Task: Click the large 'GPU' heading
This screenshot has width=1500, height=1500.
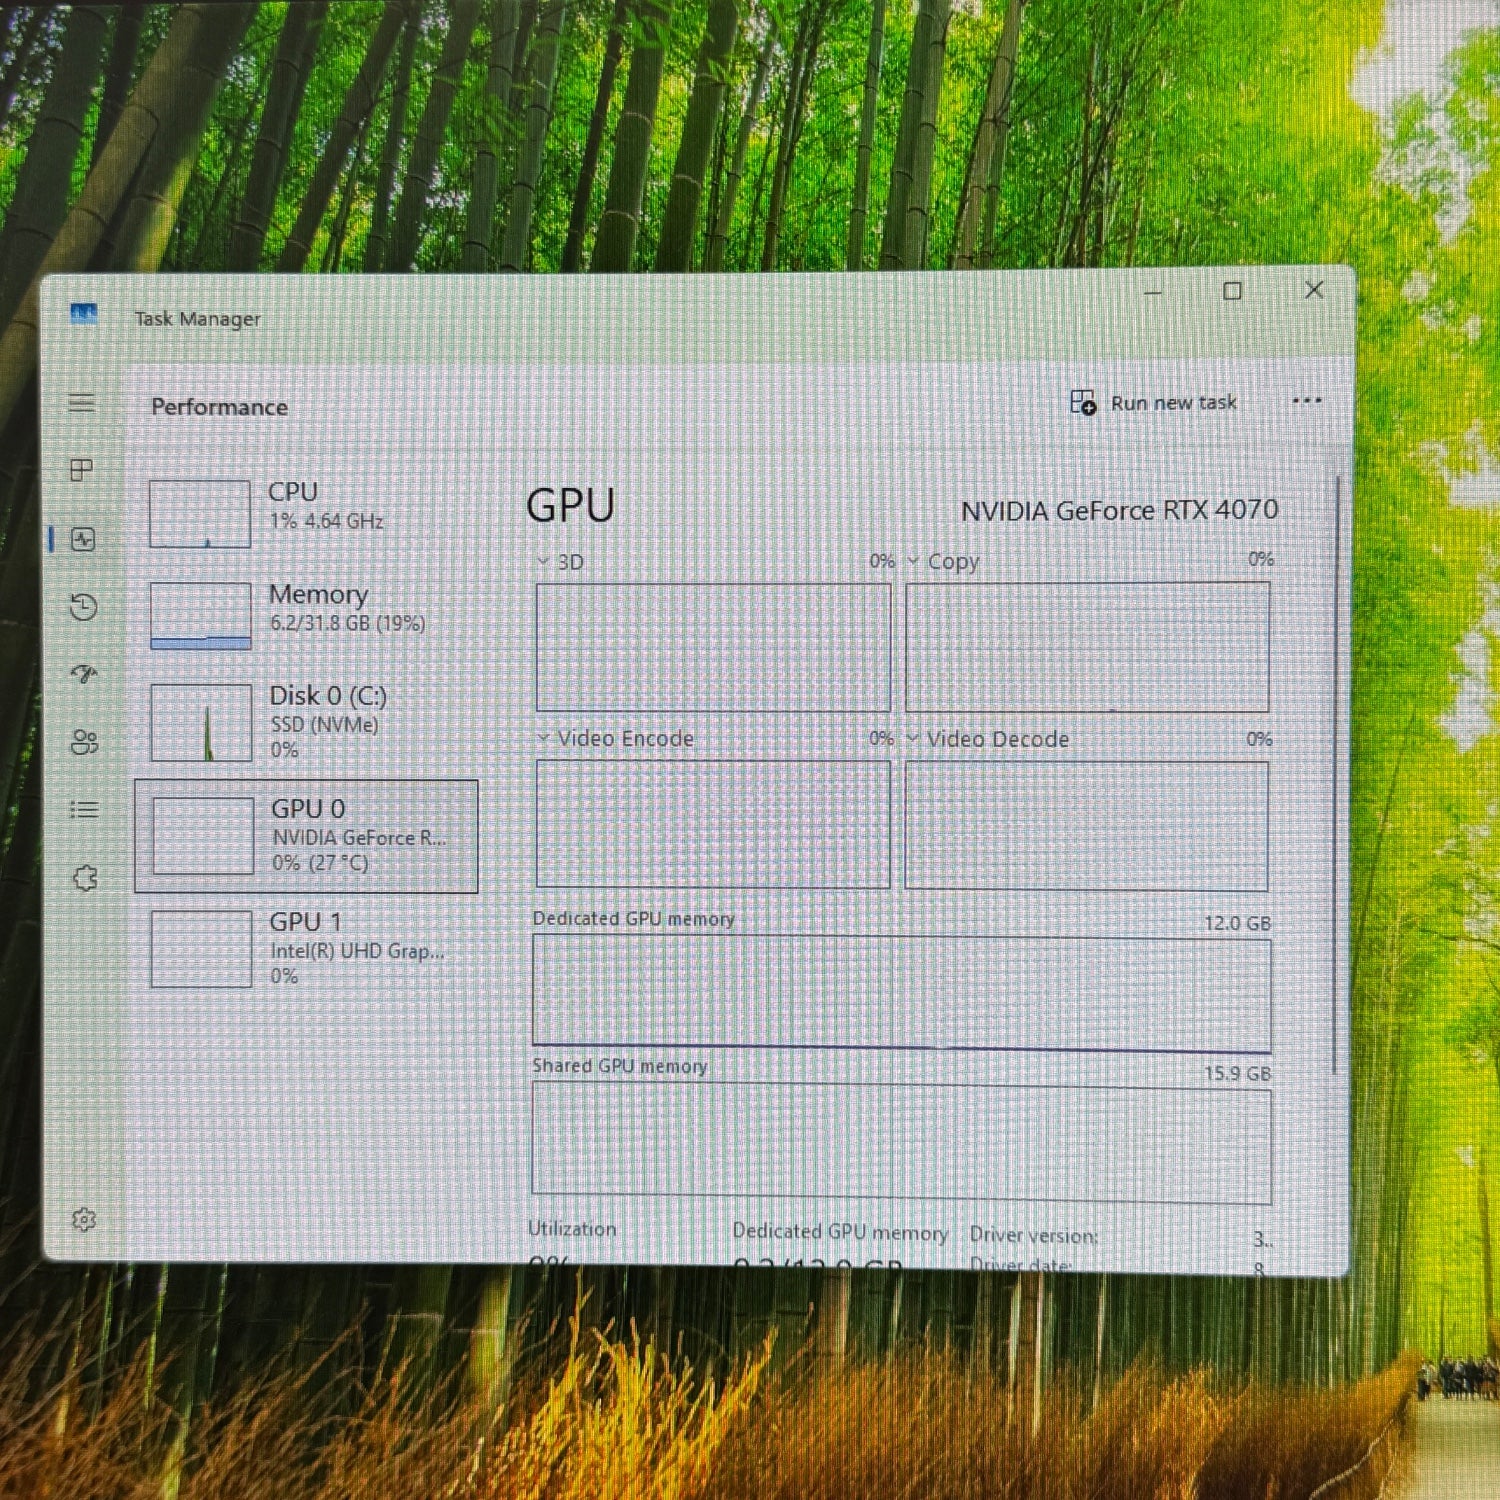Action: [x=570, y=506]
